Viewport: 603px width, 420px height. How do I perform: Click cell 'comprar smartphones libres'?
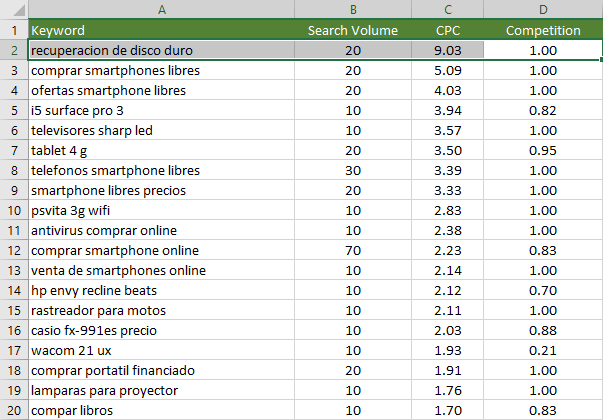click(x=162, y=70)
